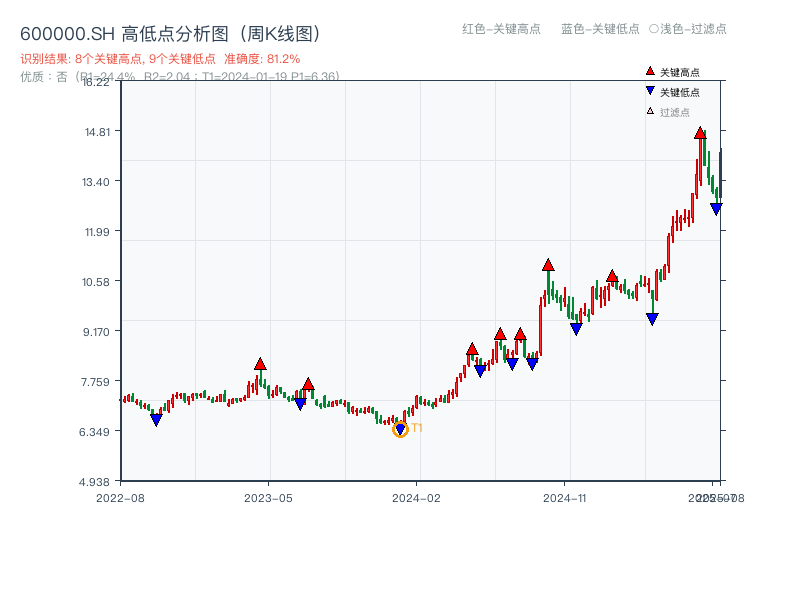Click the chart title 600000.SH 高低点分析图
The image size is (800, 600).
click(x=170, y=34)
